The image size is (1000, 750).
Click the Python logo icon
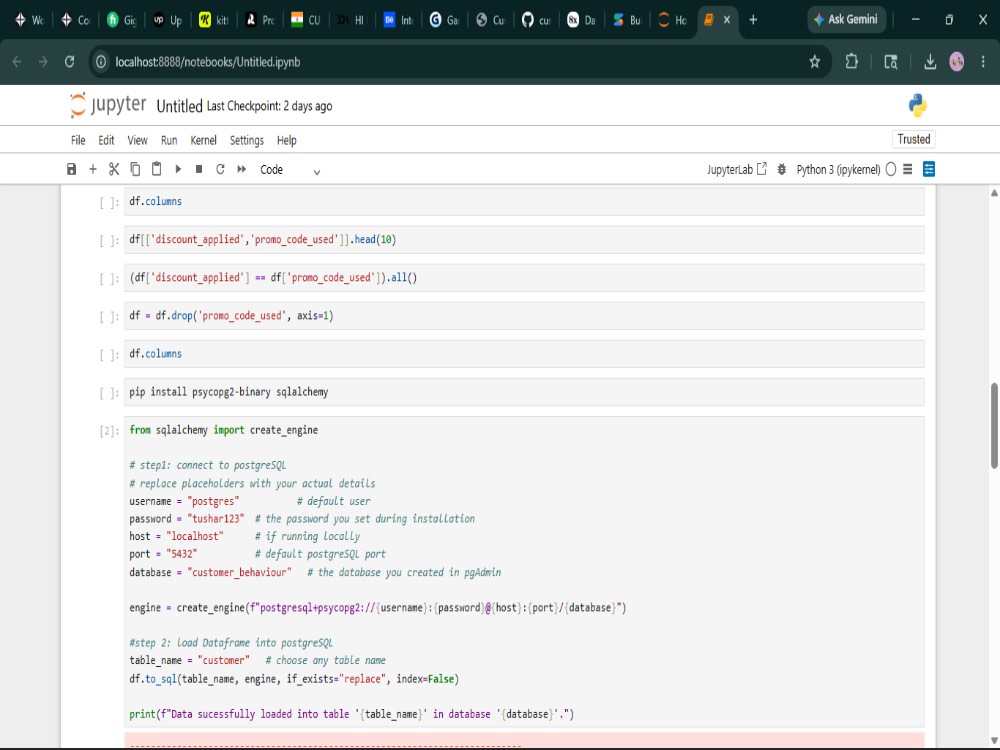[x=917, y=105]
